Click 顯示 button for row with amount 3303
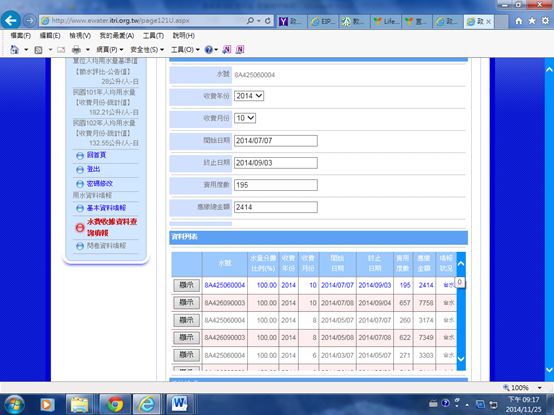 click(x=187, y=355)
